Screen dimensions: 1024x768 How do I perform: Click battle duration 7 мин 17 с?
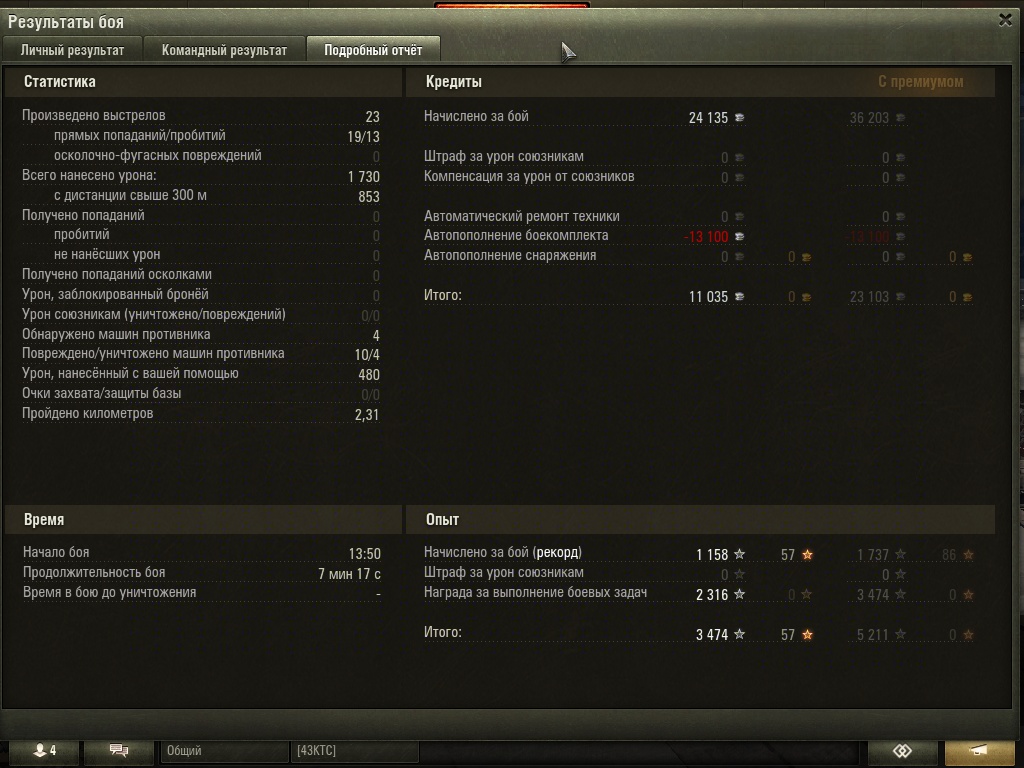click(x=349, y=574)
